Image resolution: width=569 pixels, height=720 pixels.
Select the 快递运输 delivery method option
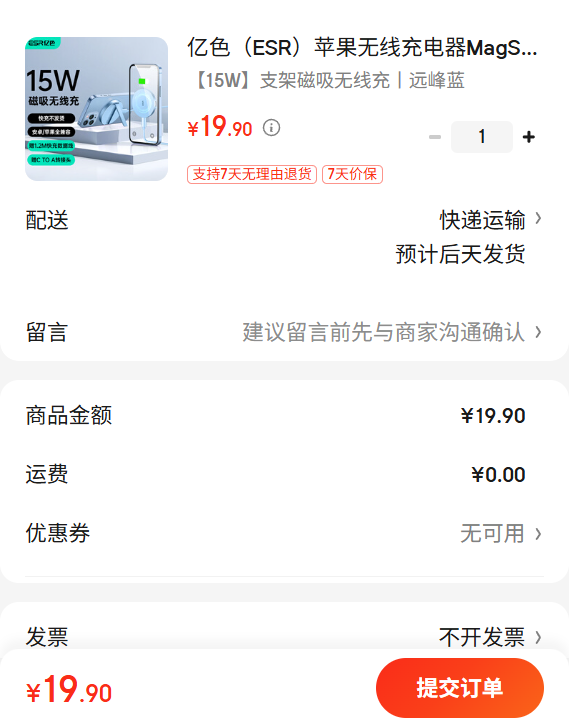(x=482, y=220)
